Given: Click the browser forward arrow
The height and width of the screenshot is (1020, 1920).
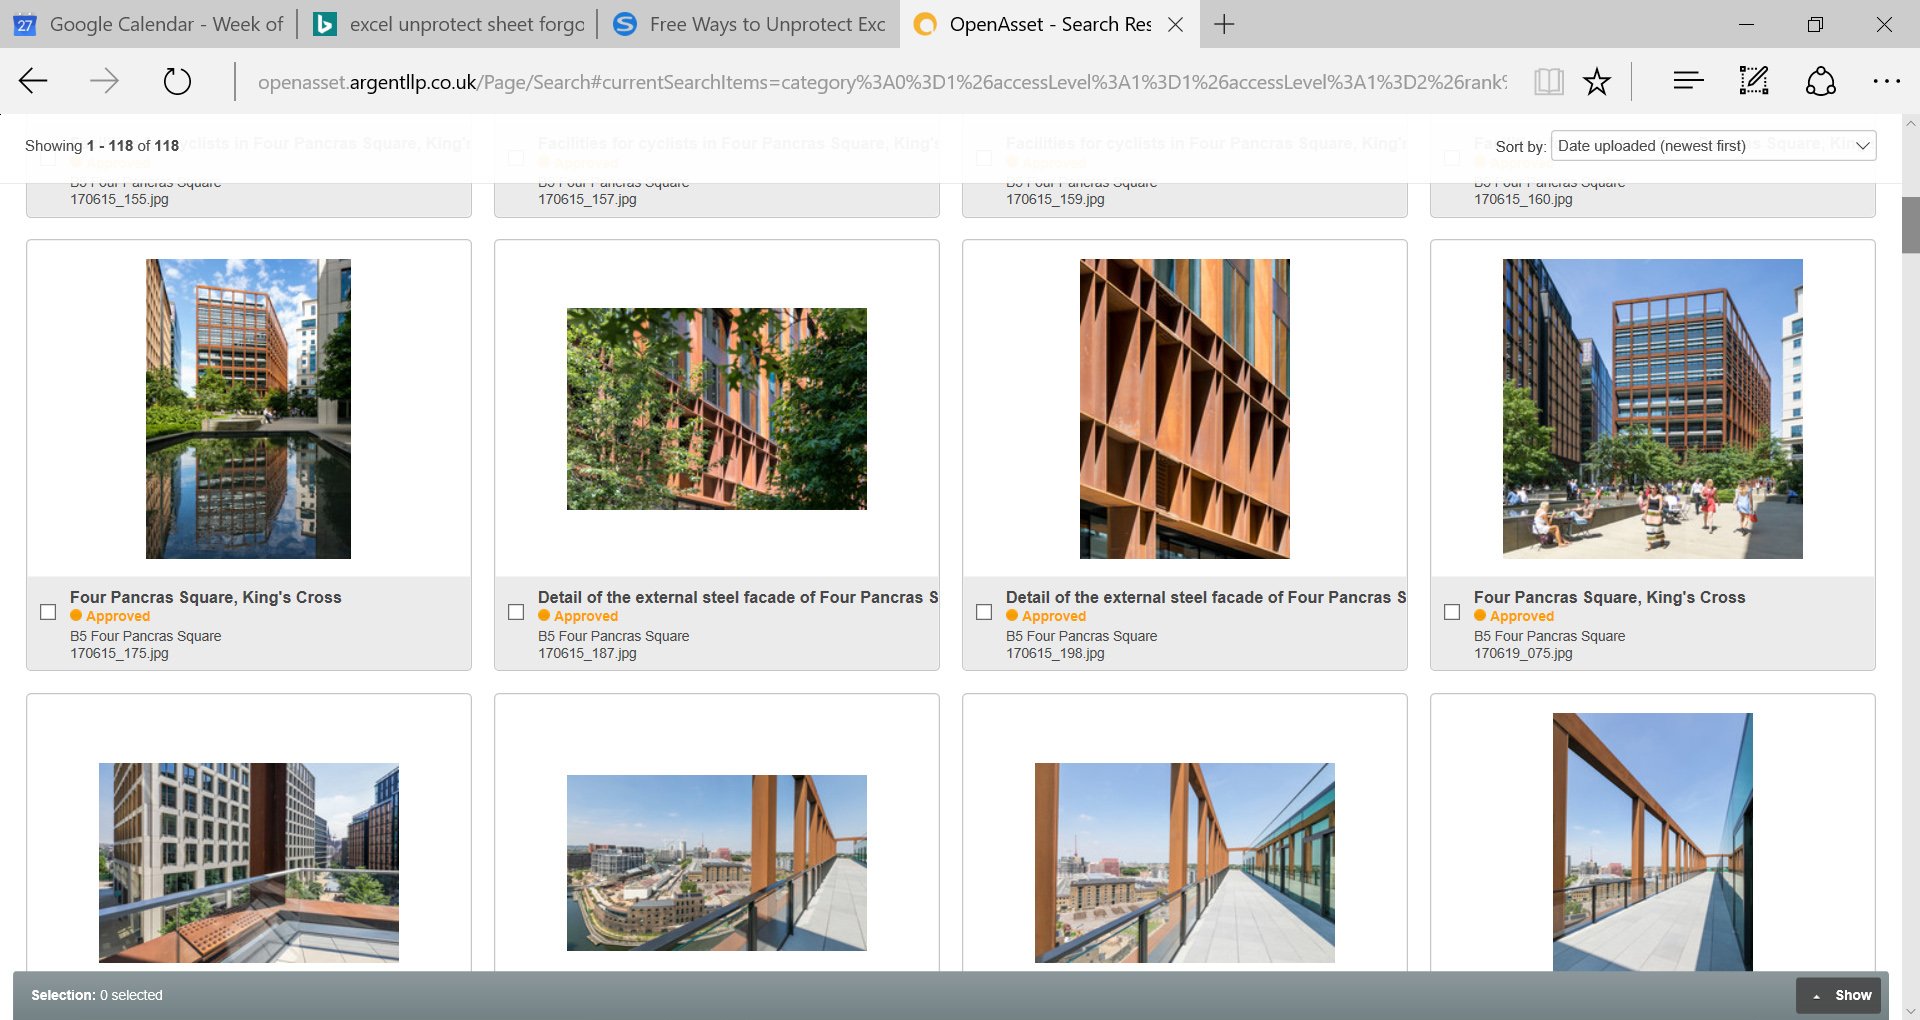Looking at the screenshot, I should coord(104,81).
